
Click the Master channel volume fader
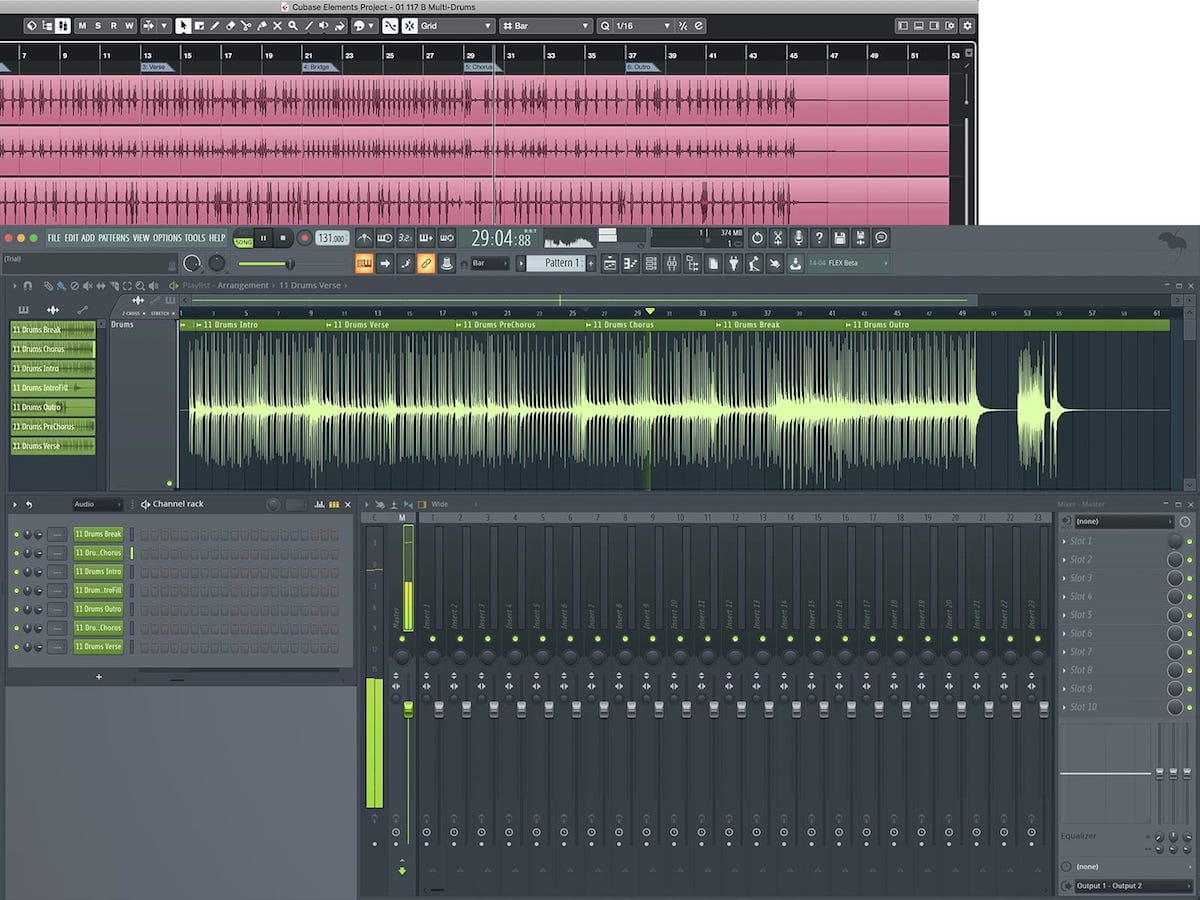(x=408, y=710)
